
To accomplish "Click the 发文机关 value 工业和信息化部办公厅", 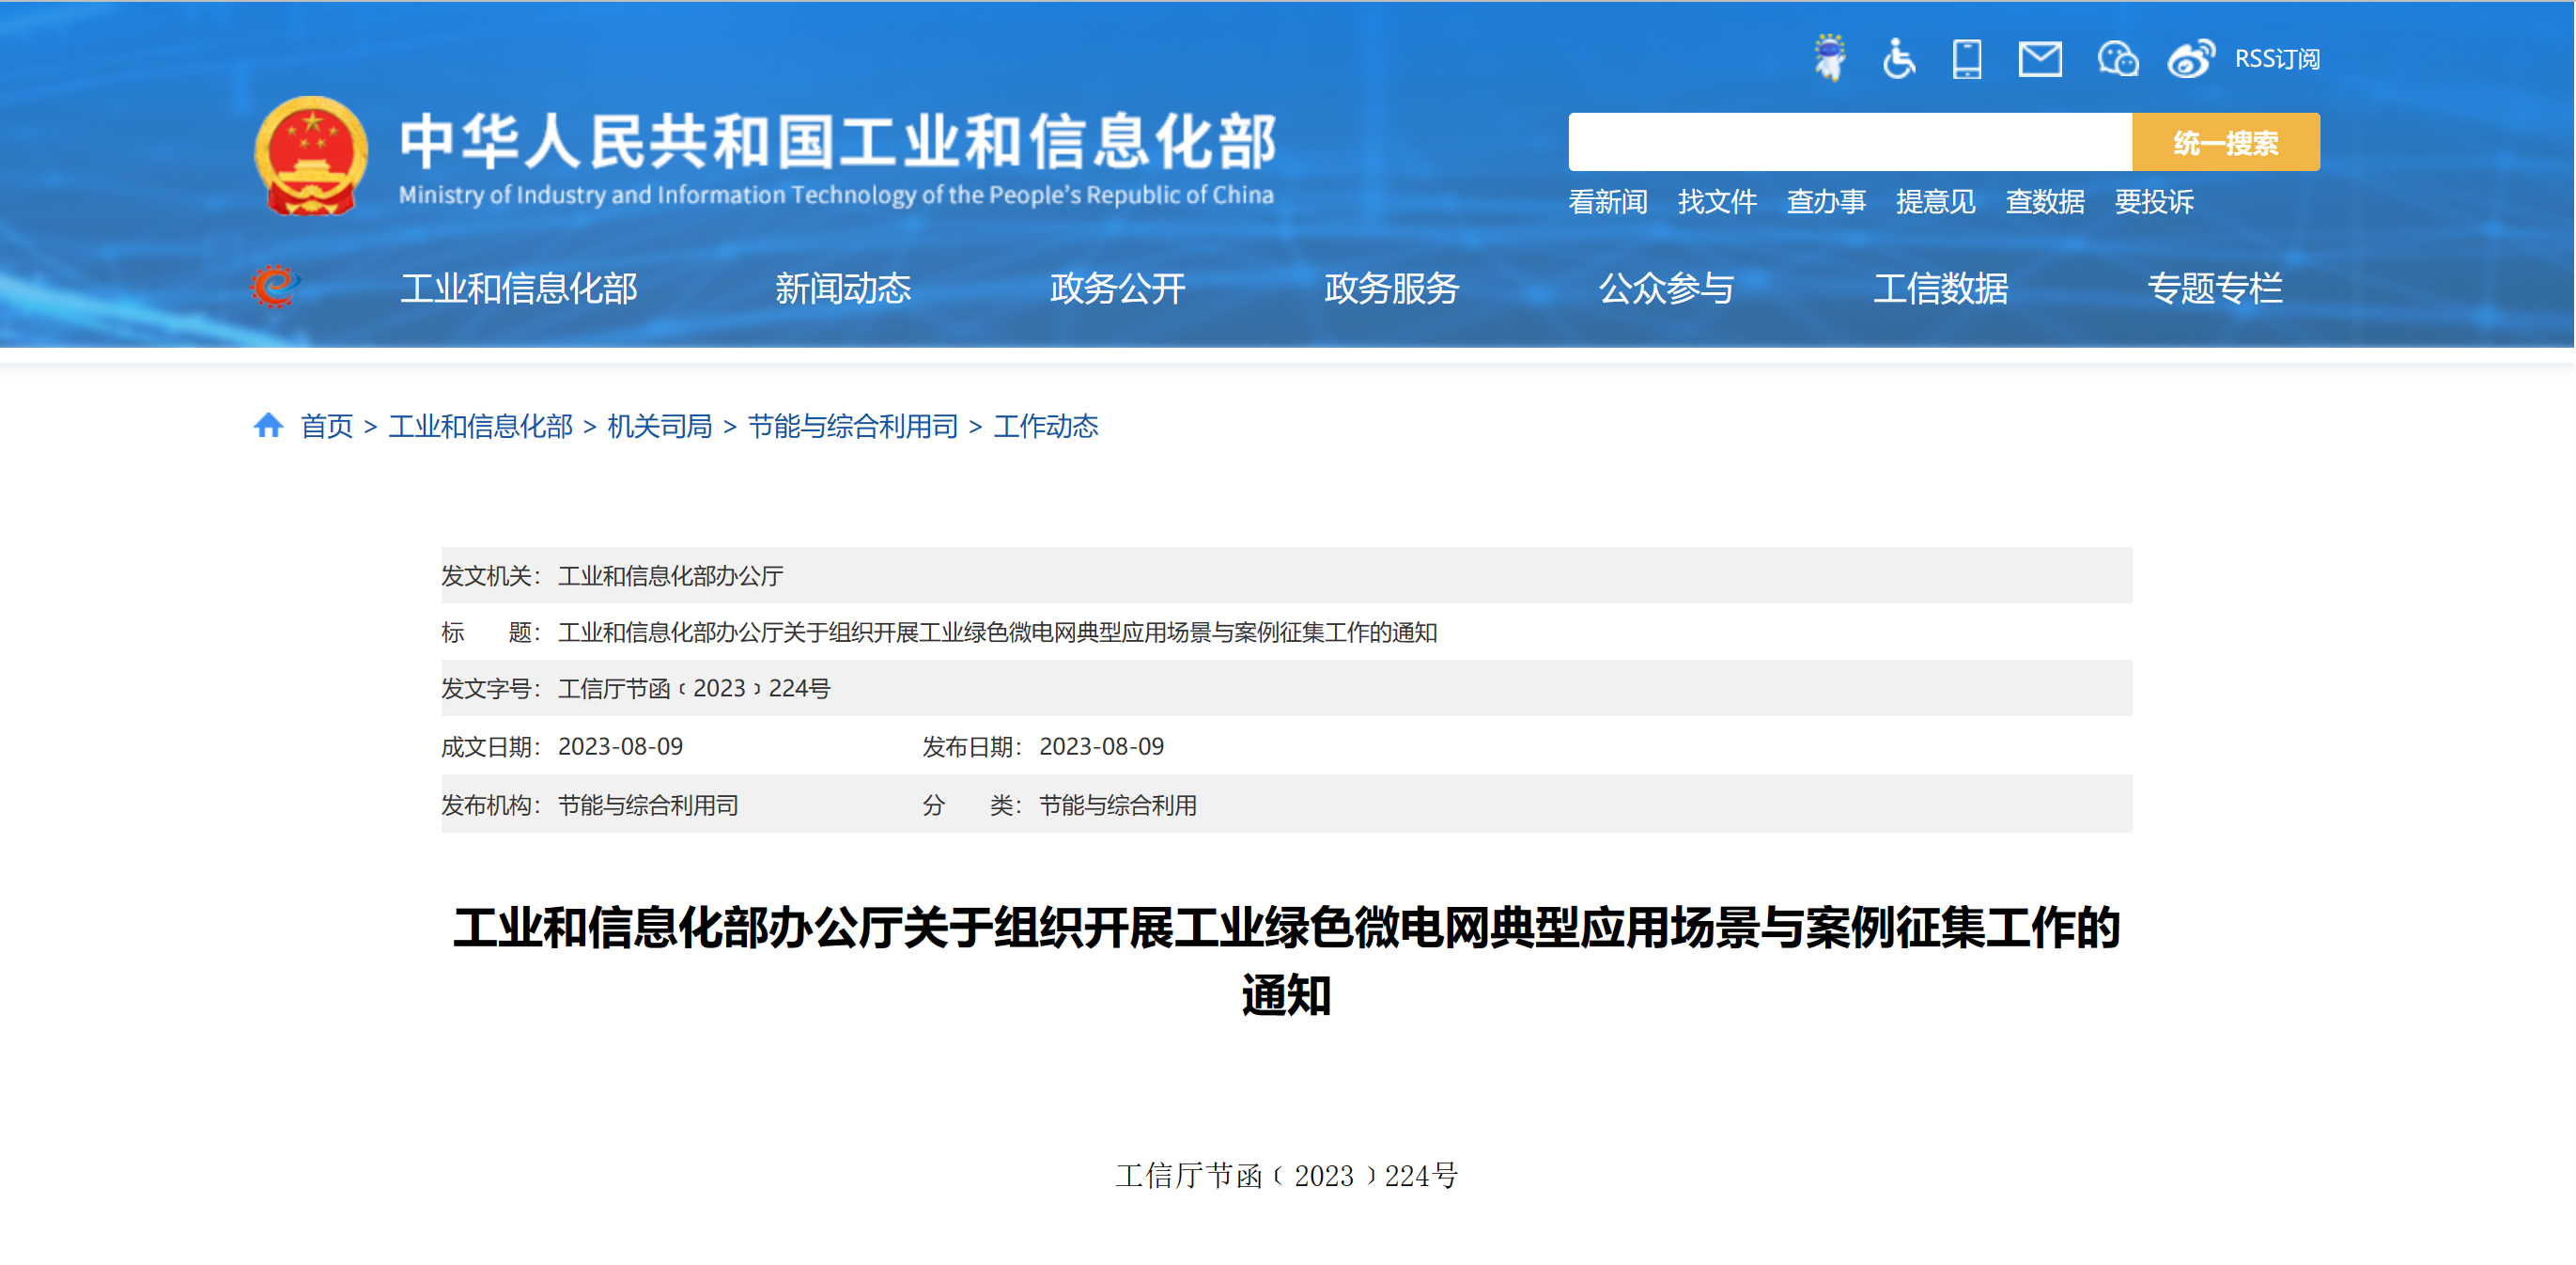I will pyautogui.click(x=671, y=576).
